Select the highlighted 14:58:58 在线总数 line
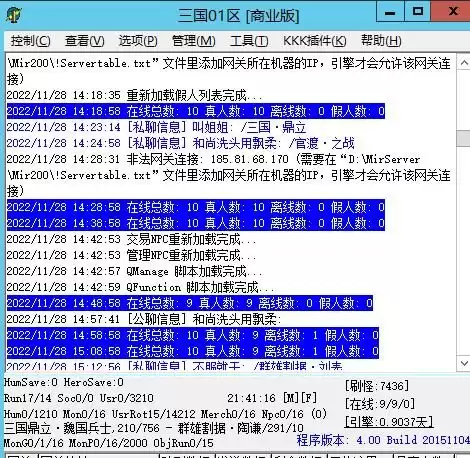The image size is (470, 458). click(193, 335)
